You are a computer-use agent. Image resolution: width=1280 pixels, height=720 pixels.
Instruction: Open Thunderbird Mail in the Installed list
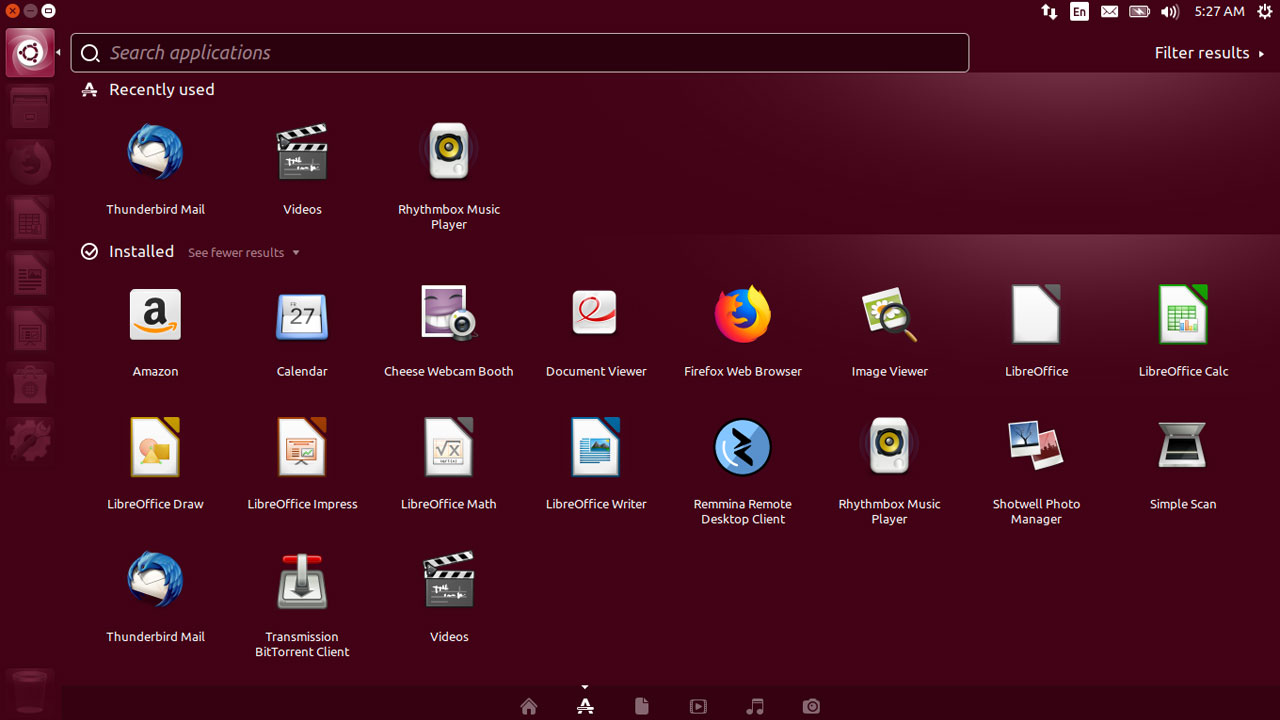point(155,580)
